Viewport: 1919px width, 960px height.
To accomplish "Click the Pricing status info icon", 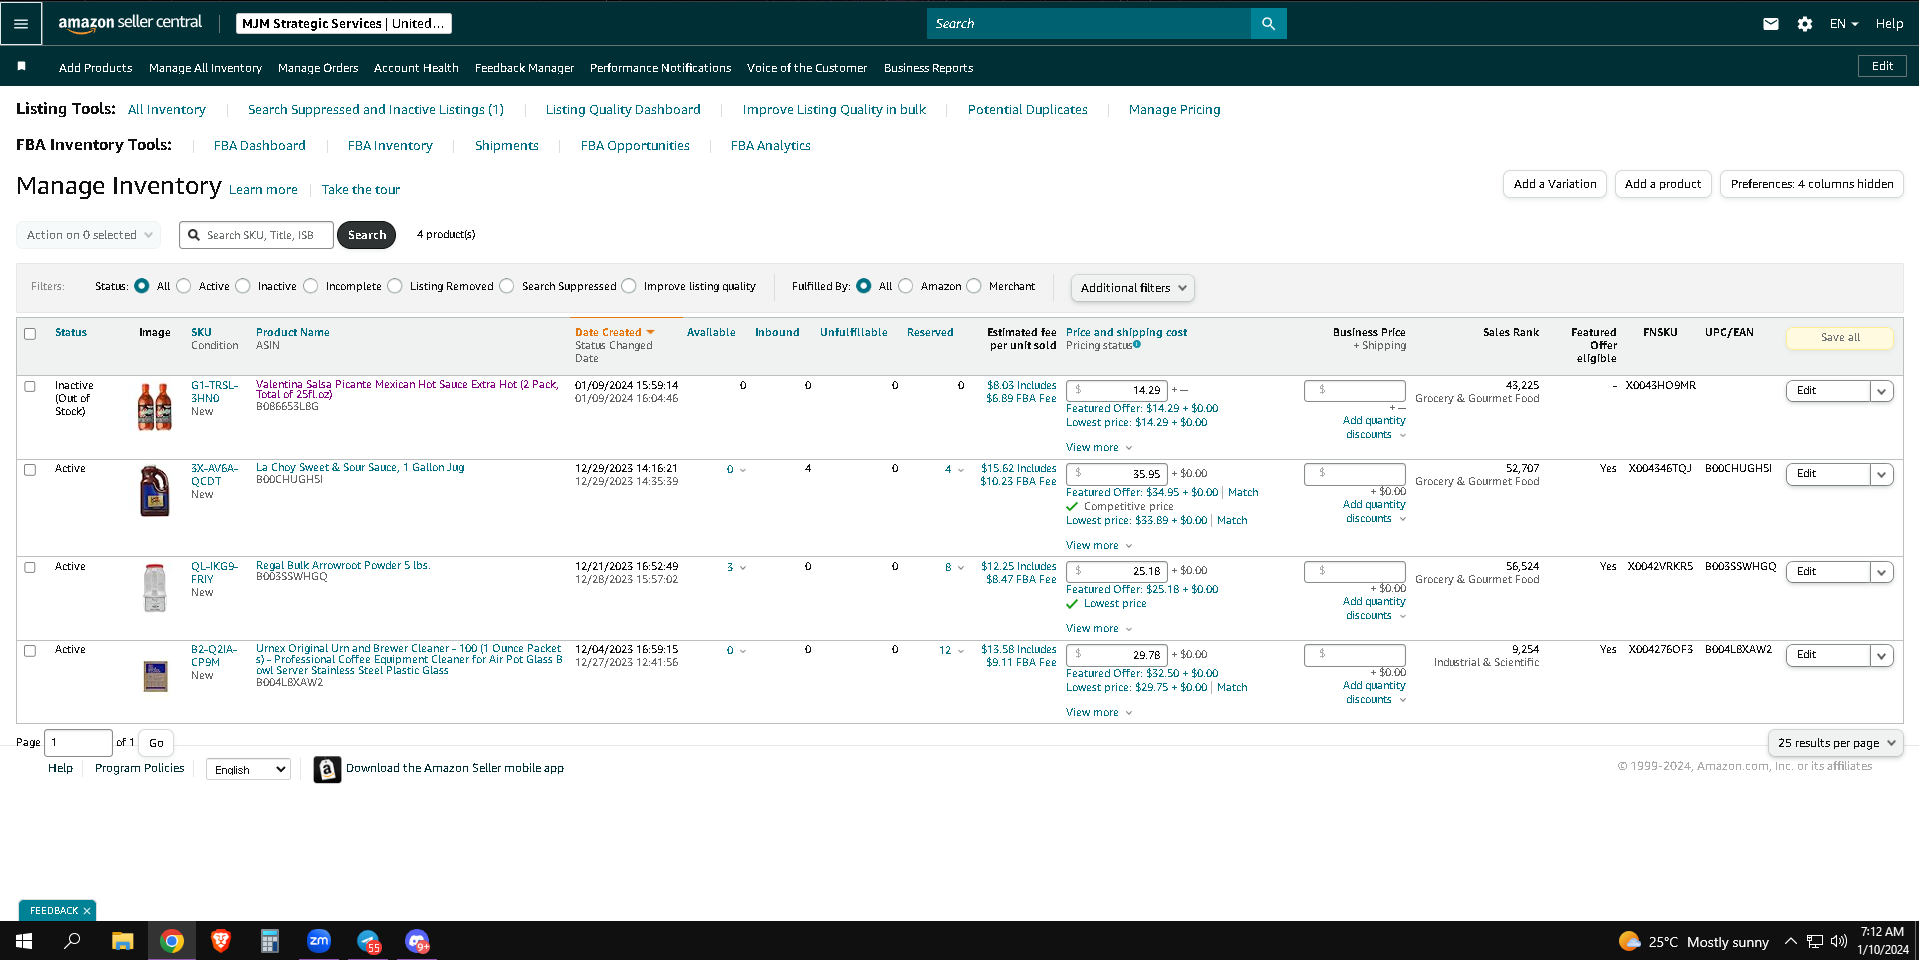I will coord(1137,345).
